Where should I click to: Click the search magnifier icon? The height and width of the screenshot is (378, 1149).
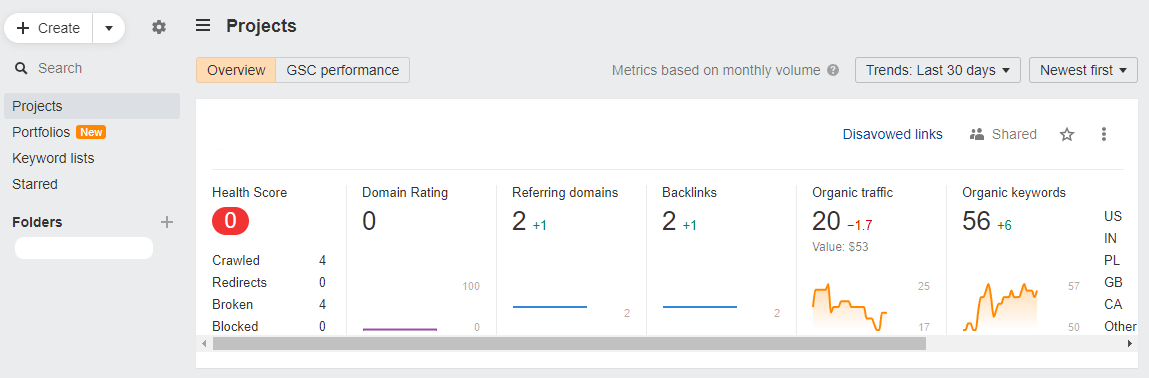(21, 68)
